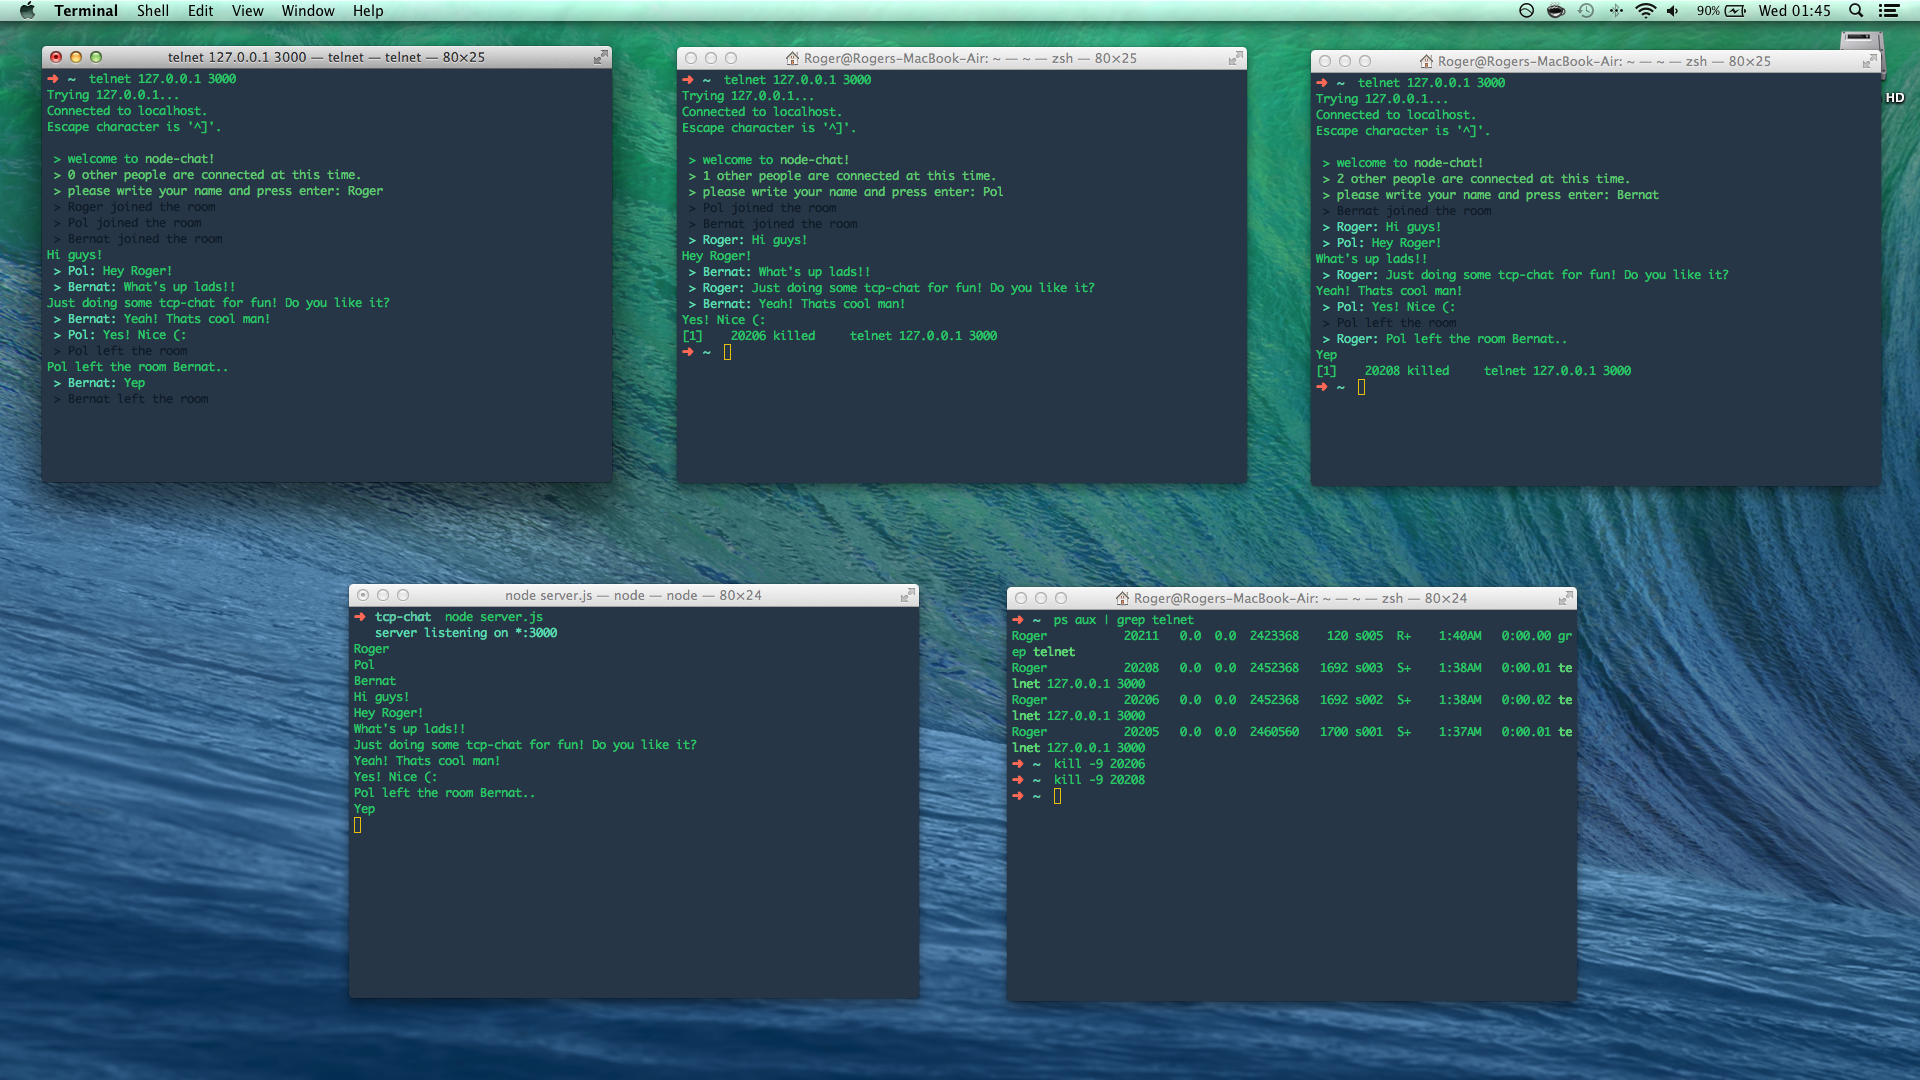Open the Time Machine menu bar icon
Screen dimensions: 1920x1080
[x=1586, y=11]
